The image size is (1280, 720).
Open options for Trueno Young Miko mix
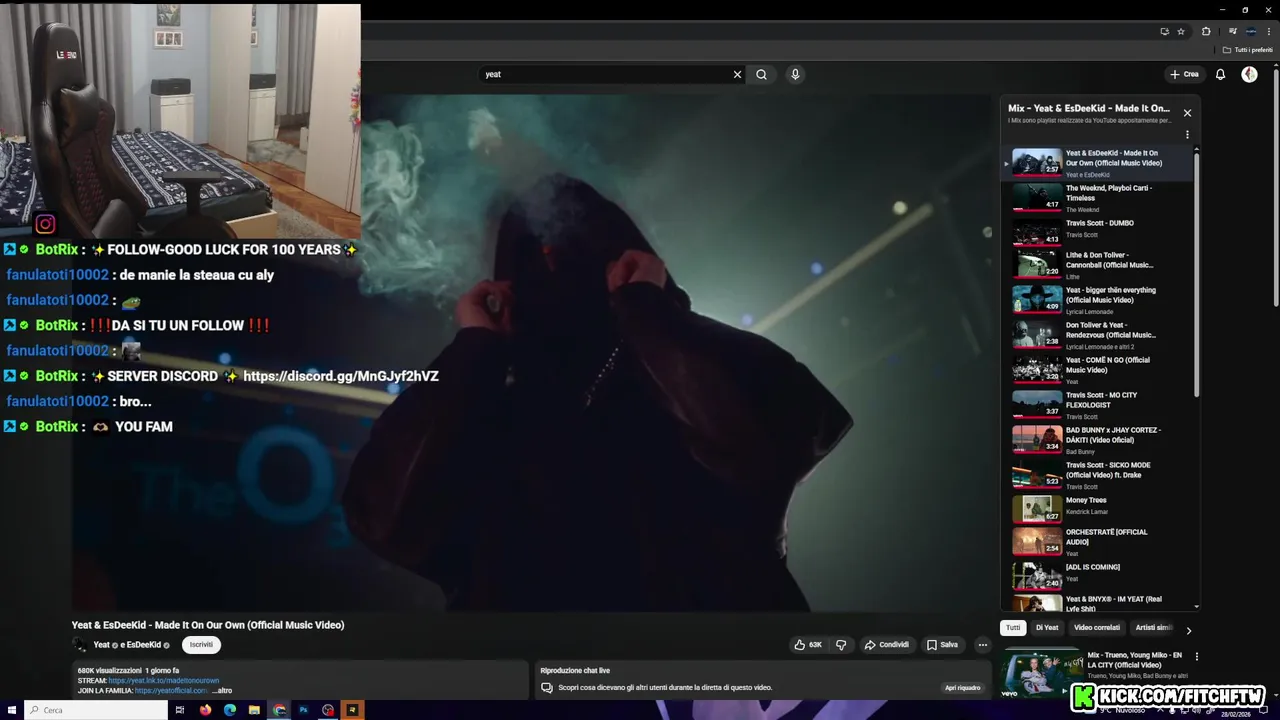tap(1196, 657)
